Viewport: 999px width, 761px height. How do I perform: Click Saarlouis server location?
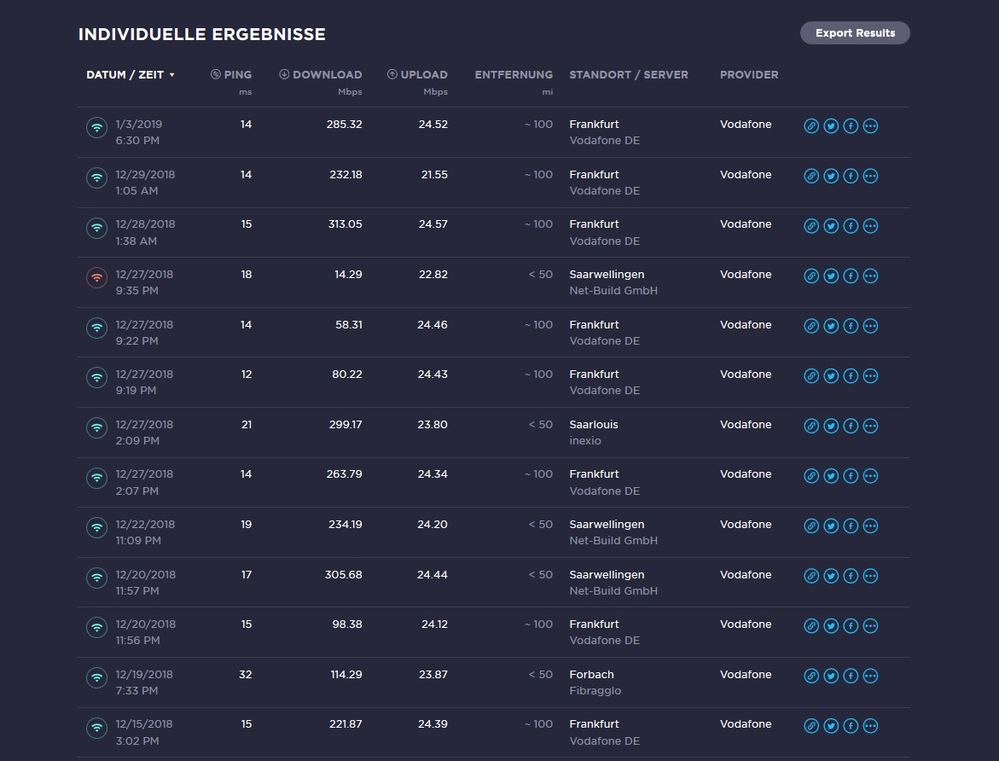pyautogui.click(x=593, y=424)
